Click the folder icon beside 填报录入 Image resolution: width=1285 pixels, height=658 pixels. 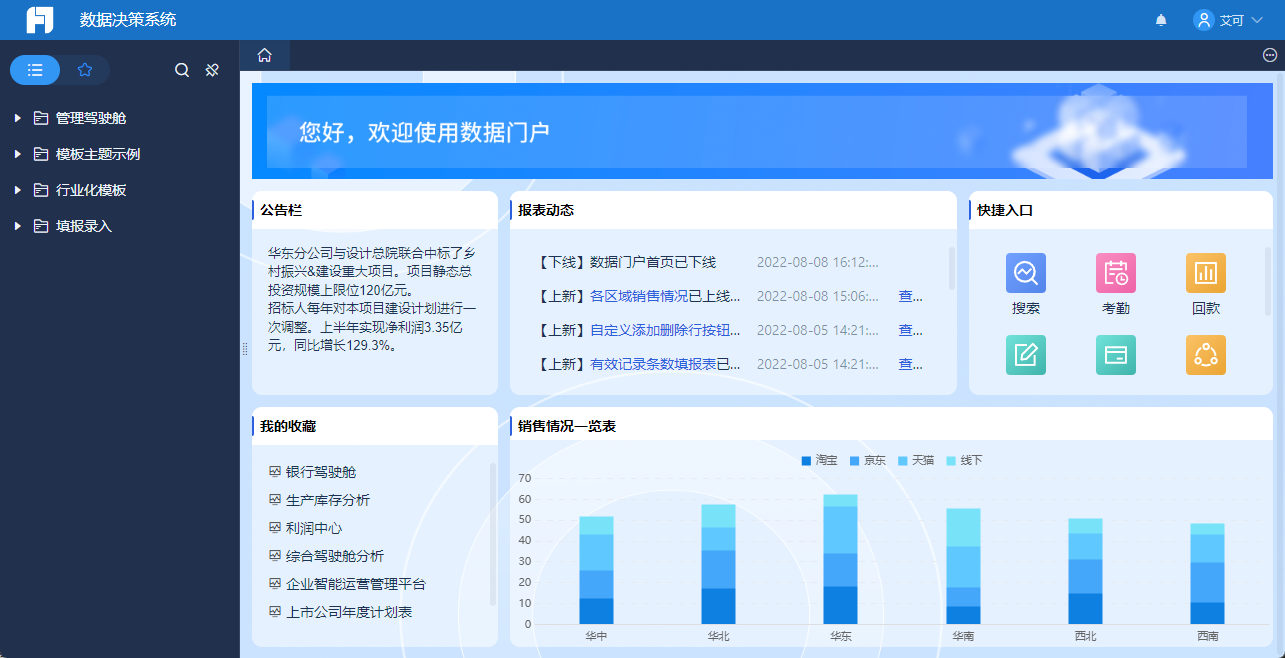[41, 226]
